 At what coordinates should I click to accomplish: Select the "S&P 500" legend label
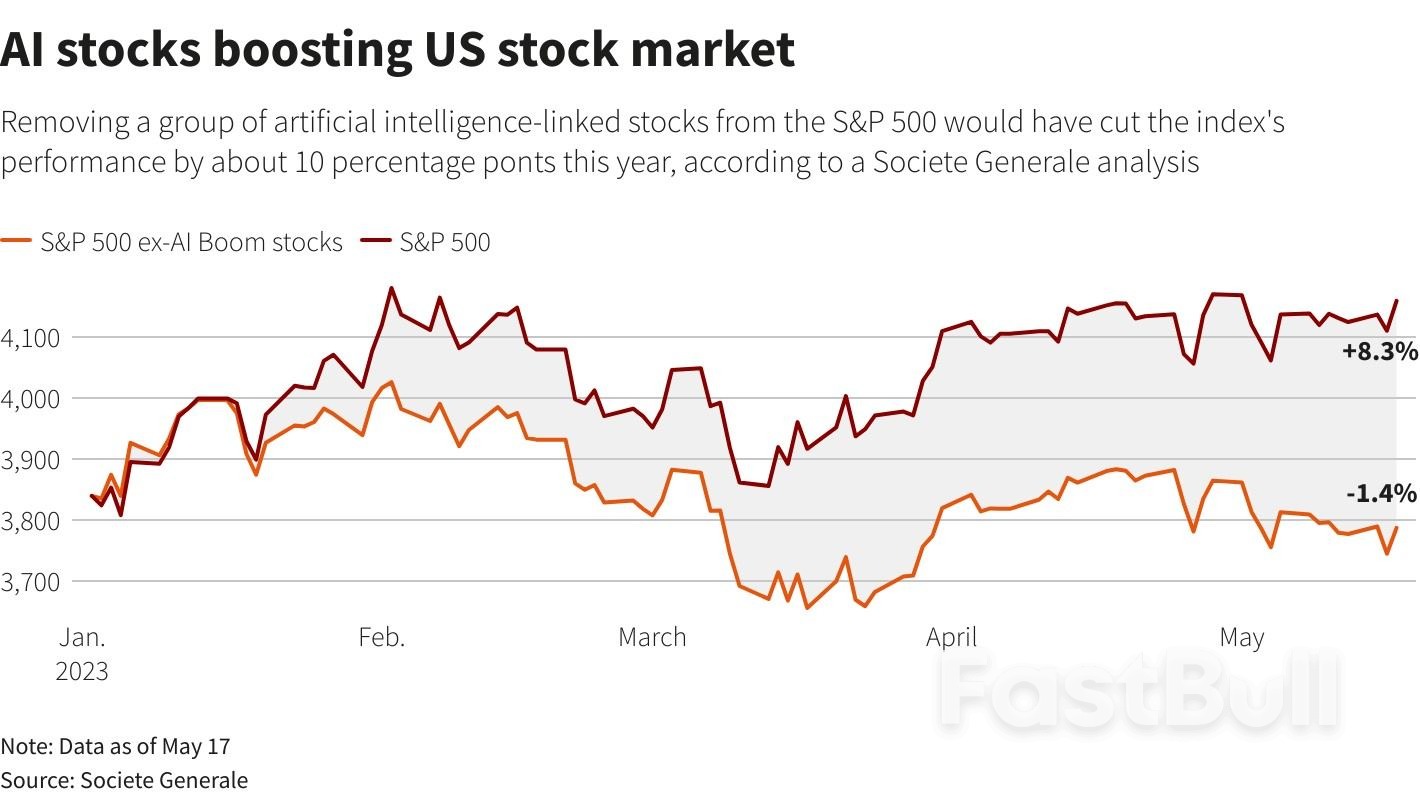(445, 242)
